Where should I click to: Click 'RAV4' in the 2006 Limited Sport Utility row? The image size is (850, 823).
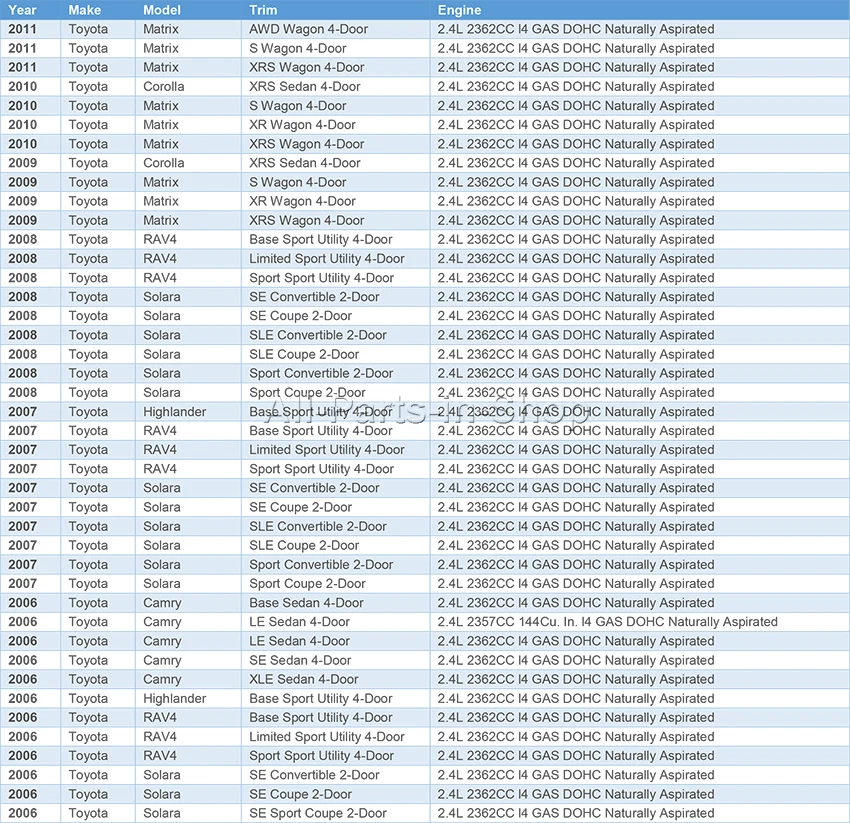[160, 737]
